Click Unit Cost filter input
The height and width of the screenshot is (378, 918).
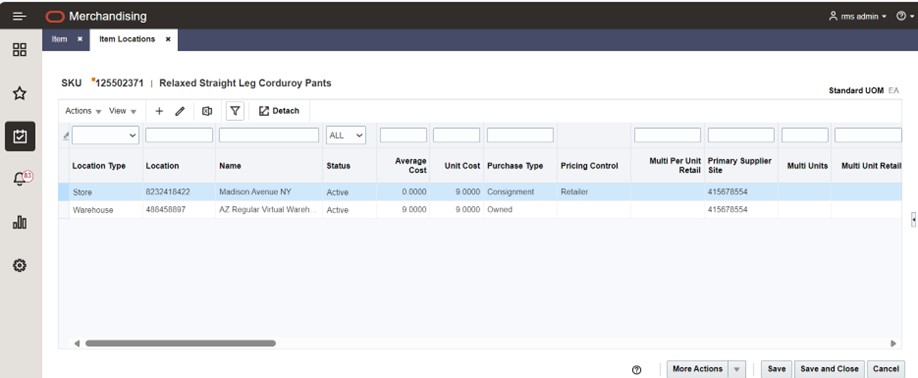(x=457, y=135)
